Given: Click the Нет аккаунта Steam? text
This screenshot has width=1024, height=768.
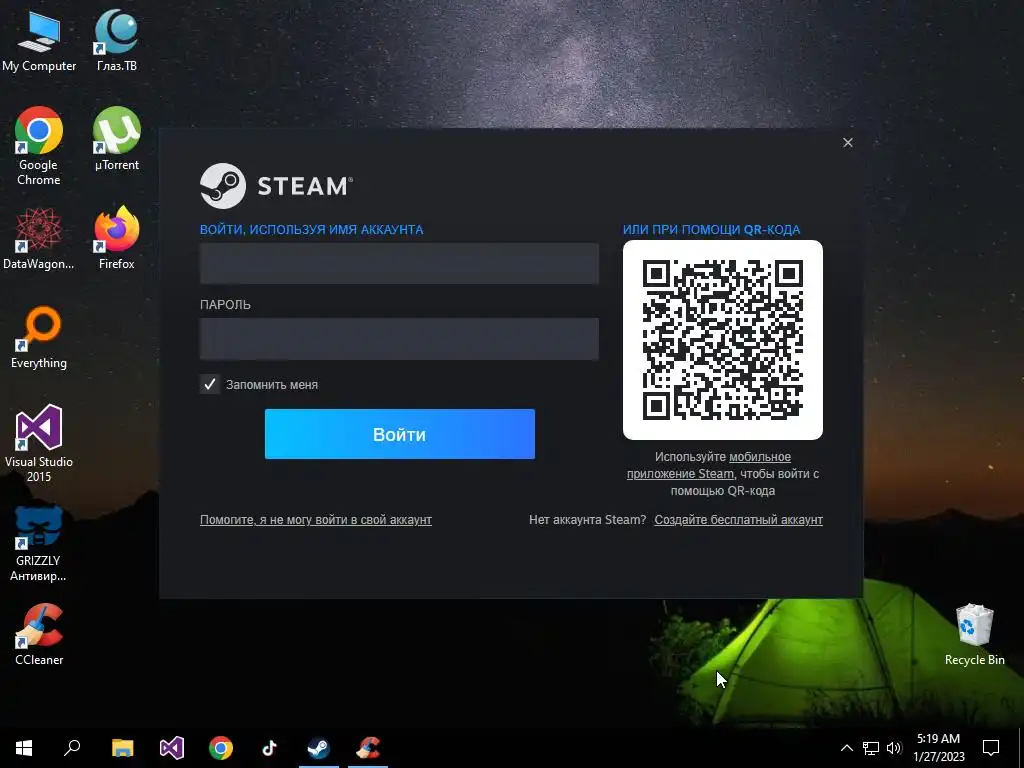Looking at the screenshot, I should [587, 520].
